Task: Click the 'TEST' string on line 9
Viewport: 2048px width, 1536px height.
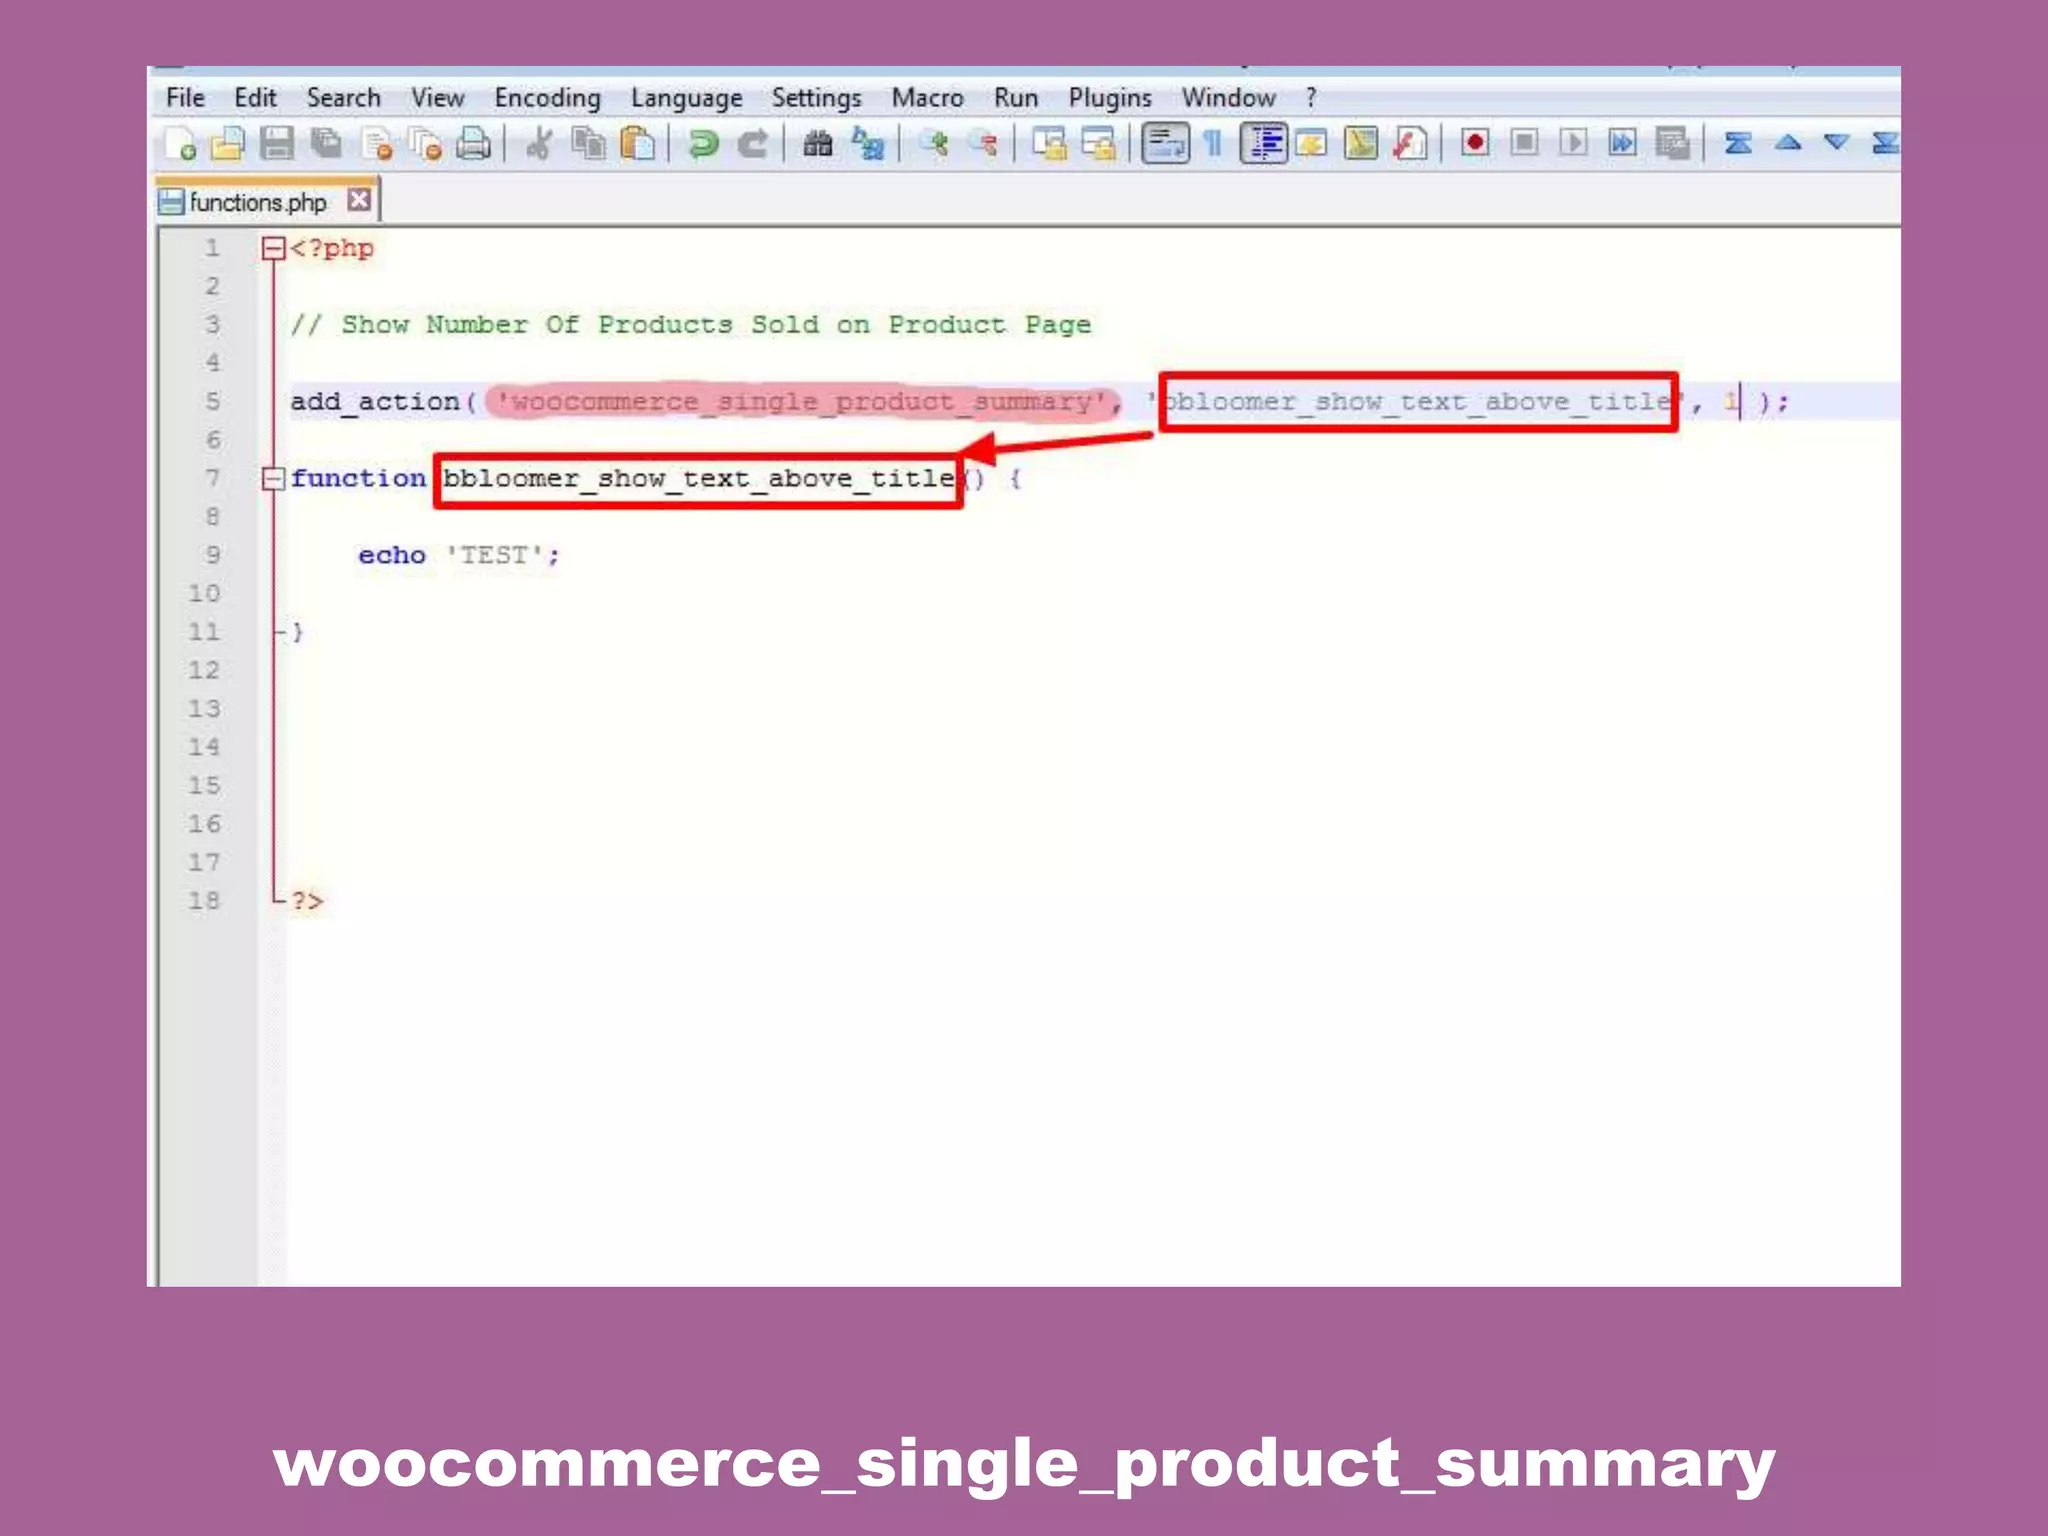Action: click(495, 555)
